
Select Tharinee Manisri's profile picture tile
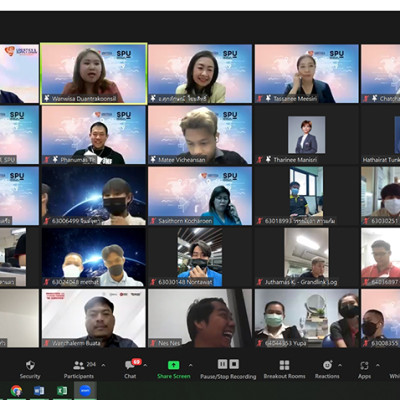click(307, 135)
